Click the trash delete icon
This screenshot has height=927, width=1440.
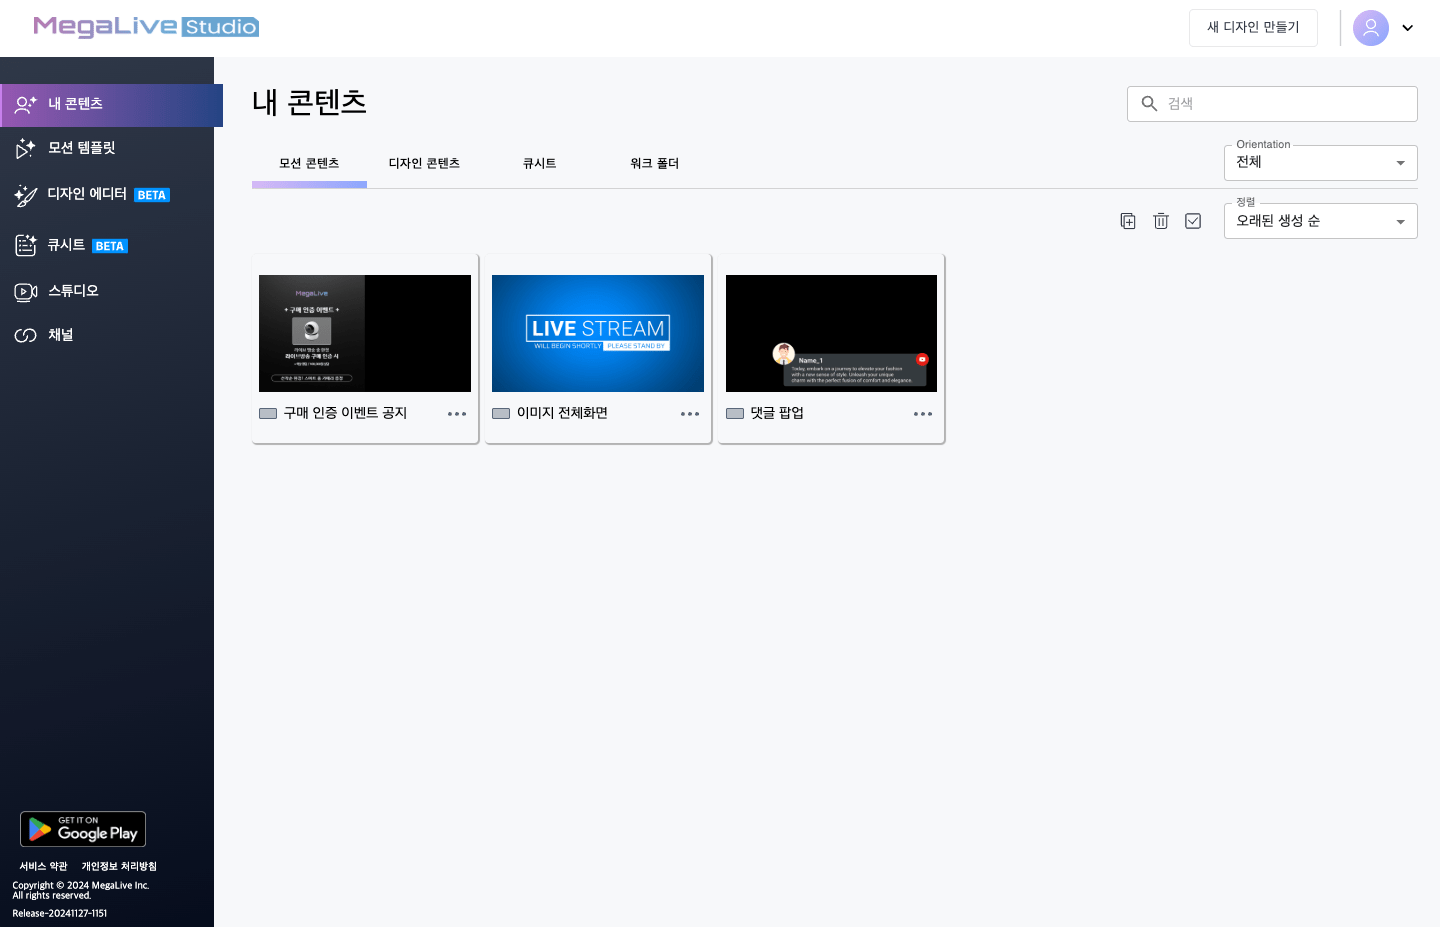point(1161,221)
